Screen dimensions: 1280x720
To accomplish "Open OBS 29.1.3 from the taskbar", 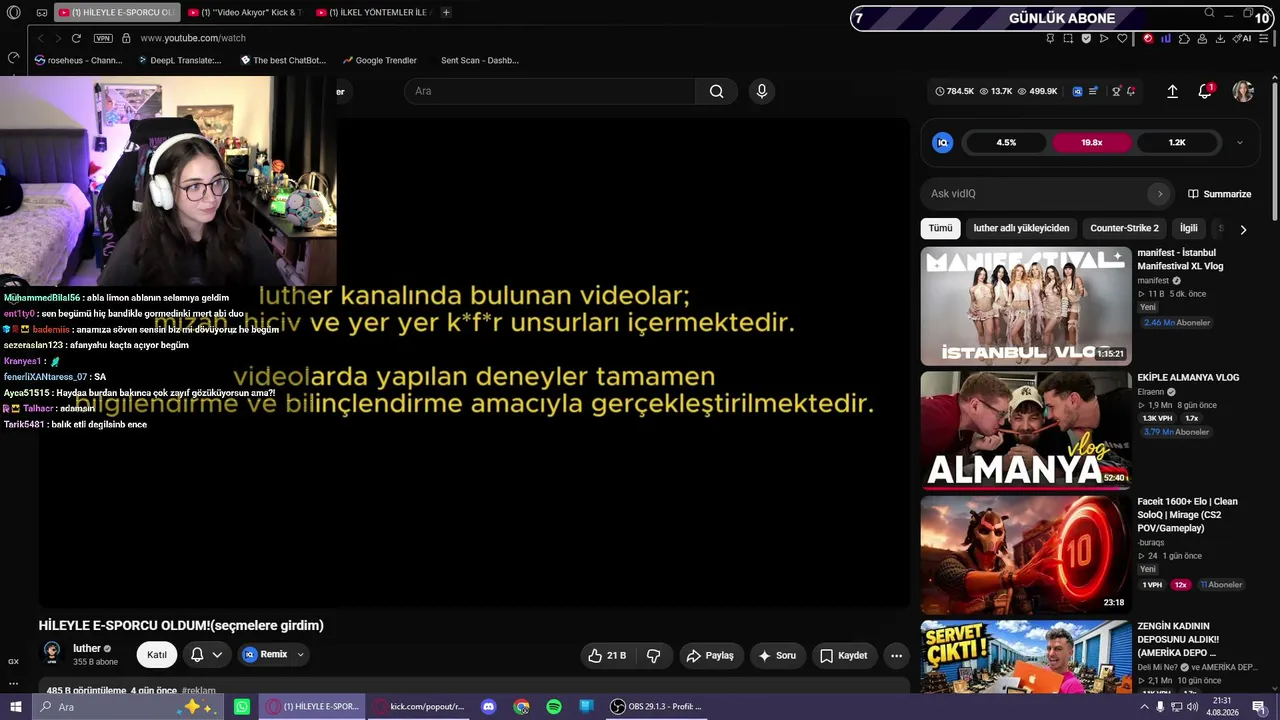I will tap(657, 707).
